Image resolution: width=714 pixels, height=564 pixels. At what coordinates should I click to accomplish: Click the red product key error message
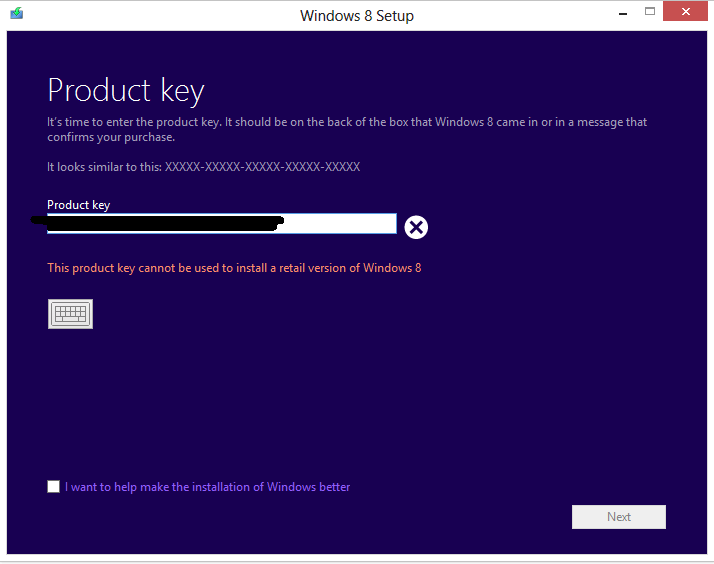tap(234, 268)
